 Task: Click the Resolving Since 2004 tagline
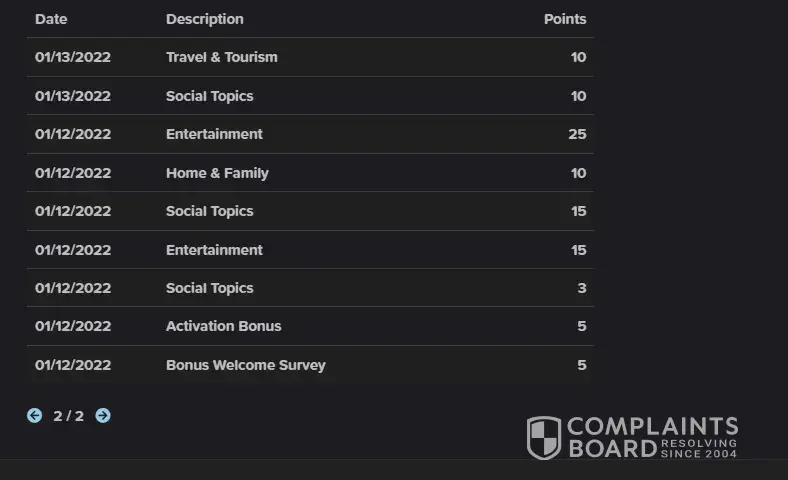click(699, 448)
